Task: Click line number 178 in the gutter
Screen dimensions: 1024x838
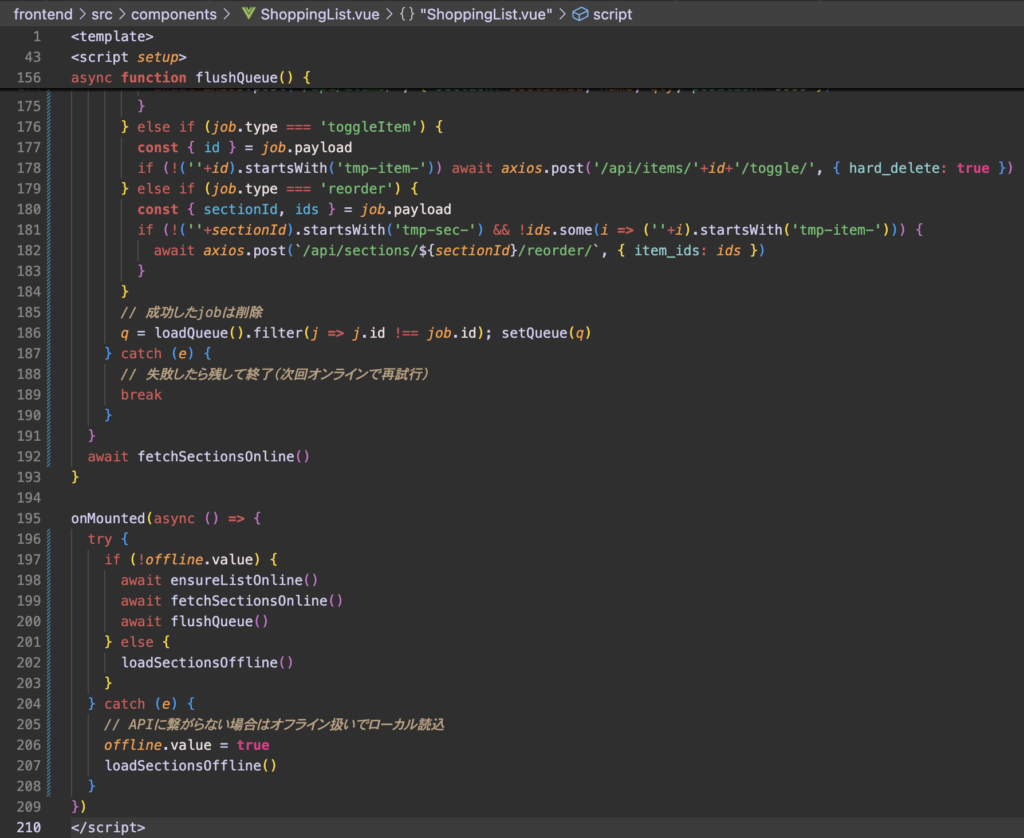Action: tap(29, 168)
